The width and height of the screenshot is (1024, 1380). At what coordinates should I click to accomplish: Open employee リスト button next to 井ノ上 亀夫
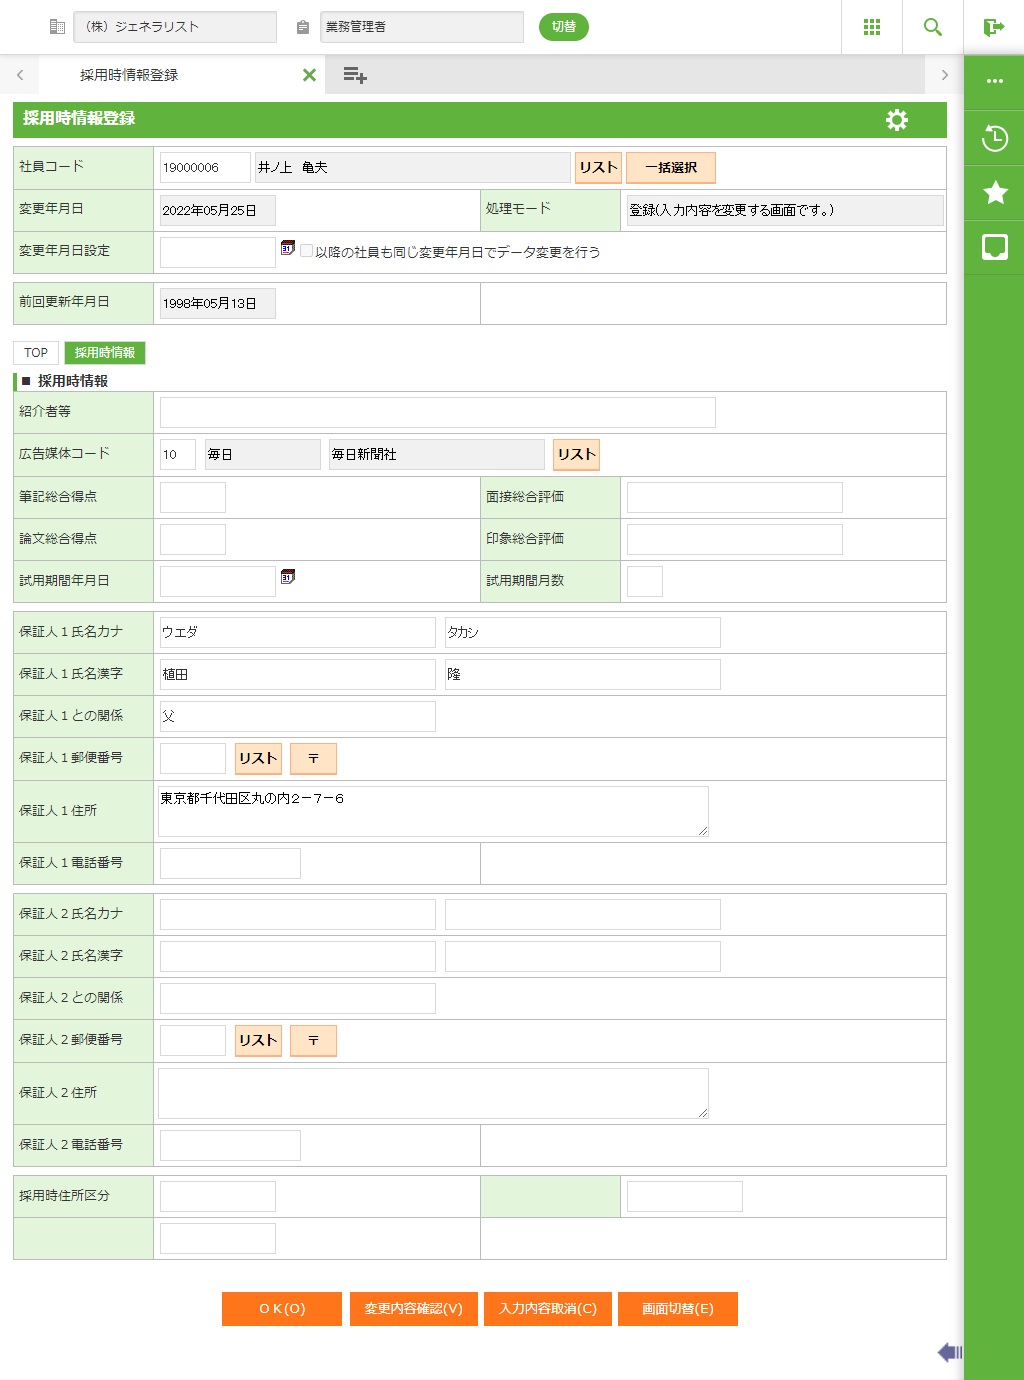click(x=598, y=168)
